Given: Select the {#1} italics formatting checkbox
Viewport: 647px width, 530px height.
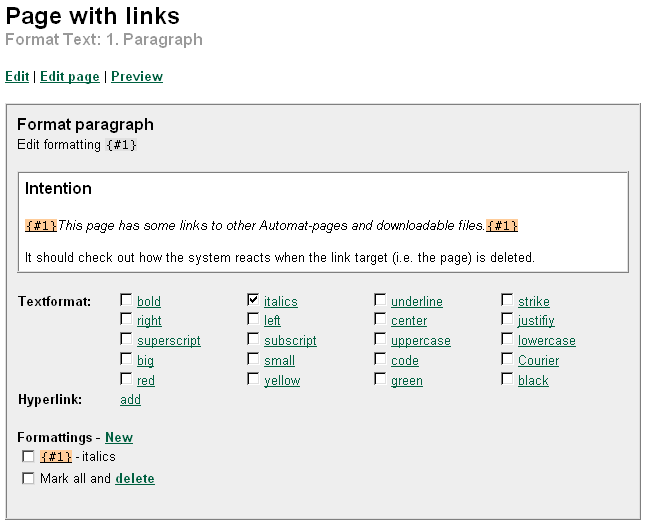Looking at the screenshot, I should [28, 456].
